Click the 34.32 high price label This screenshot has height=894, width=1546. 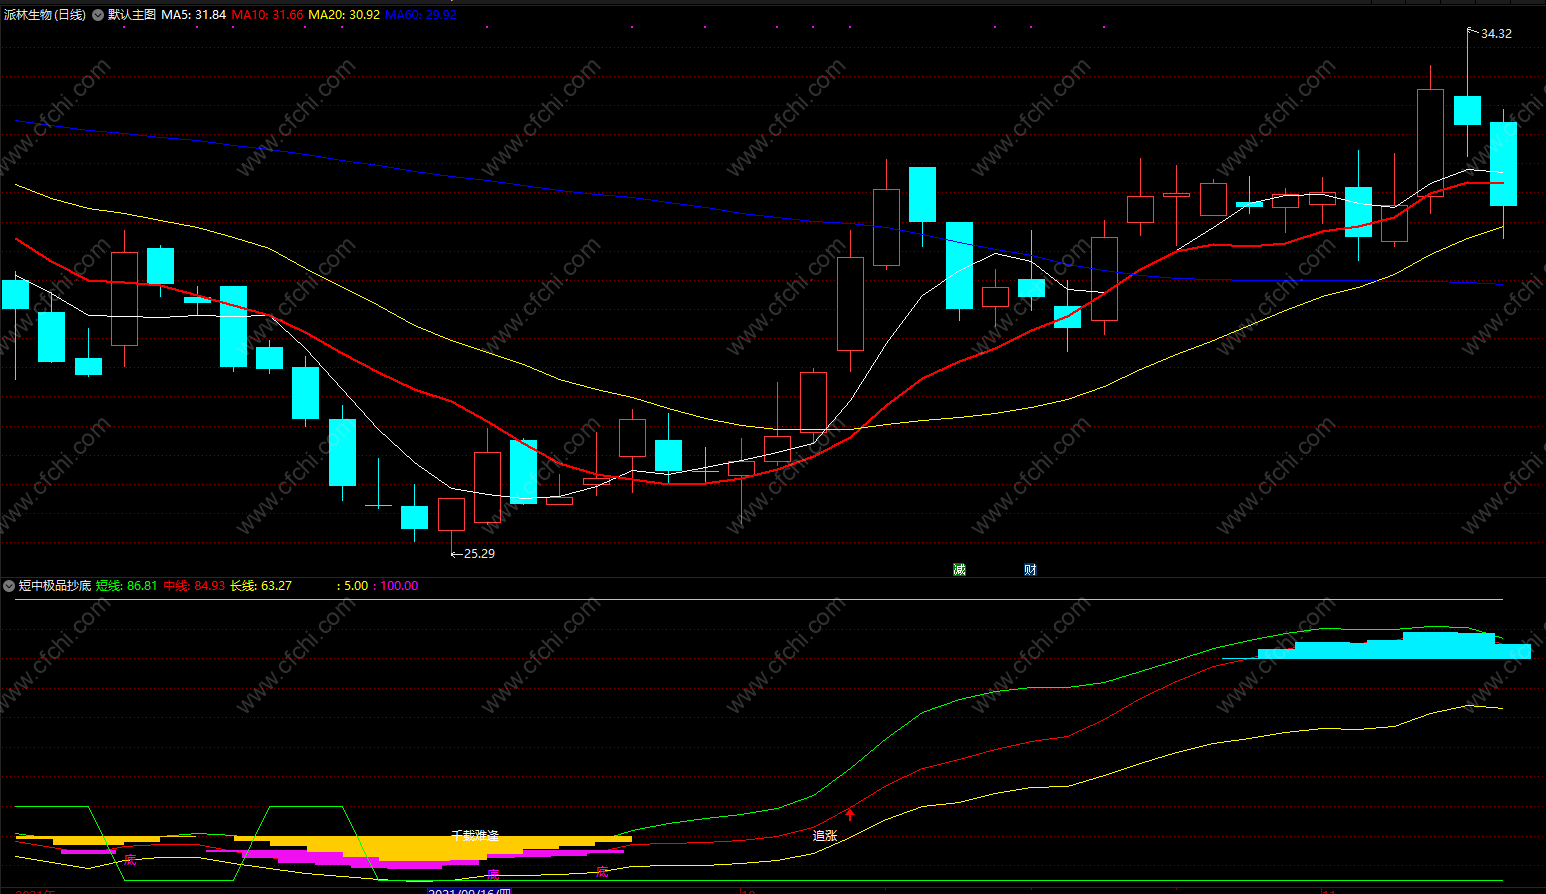[x=1496, y=34]
